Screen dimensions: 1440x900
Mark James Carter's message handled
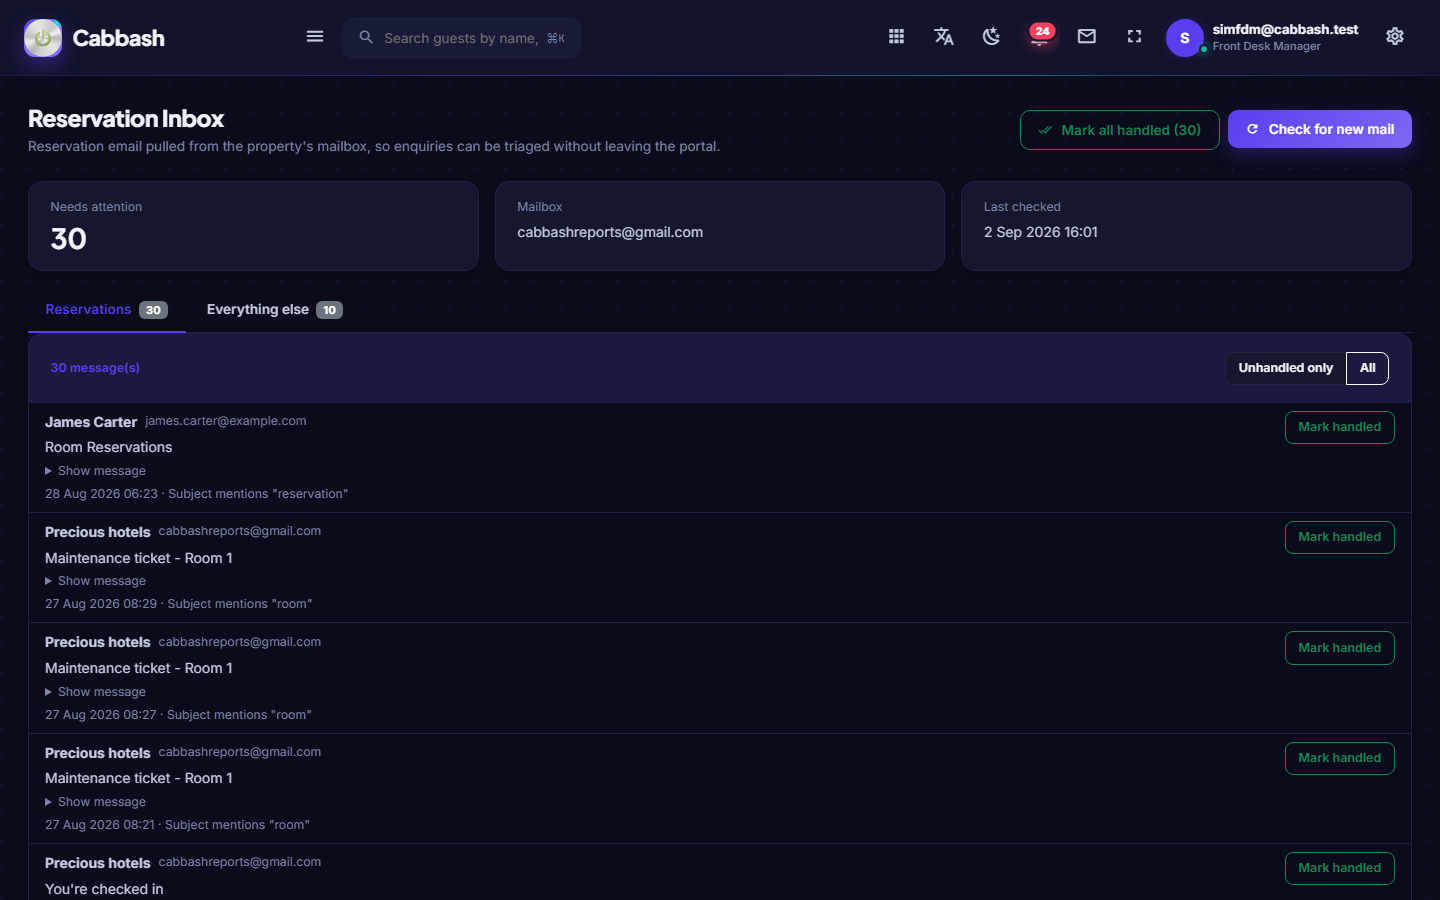[1339, 427]
